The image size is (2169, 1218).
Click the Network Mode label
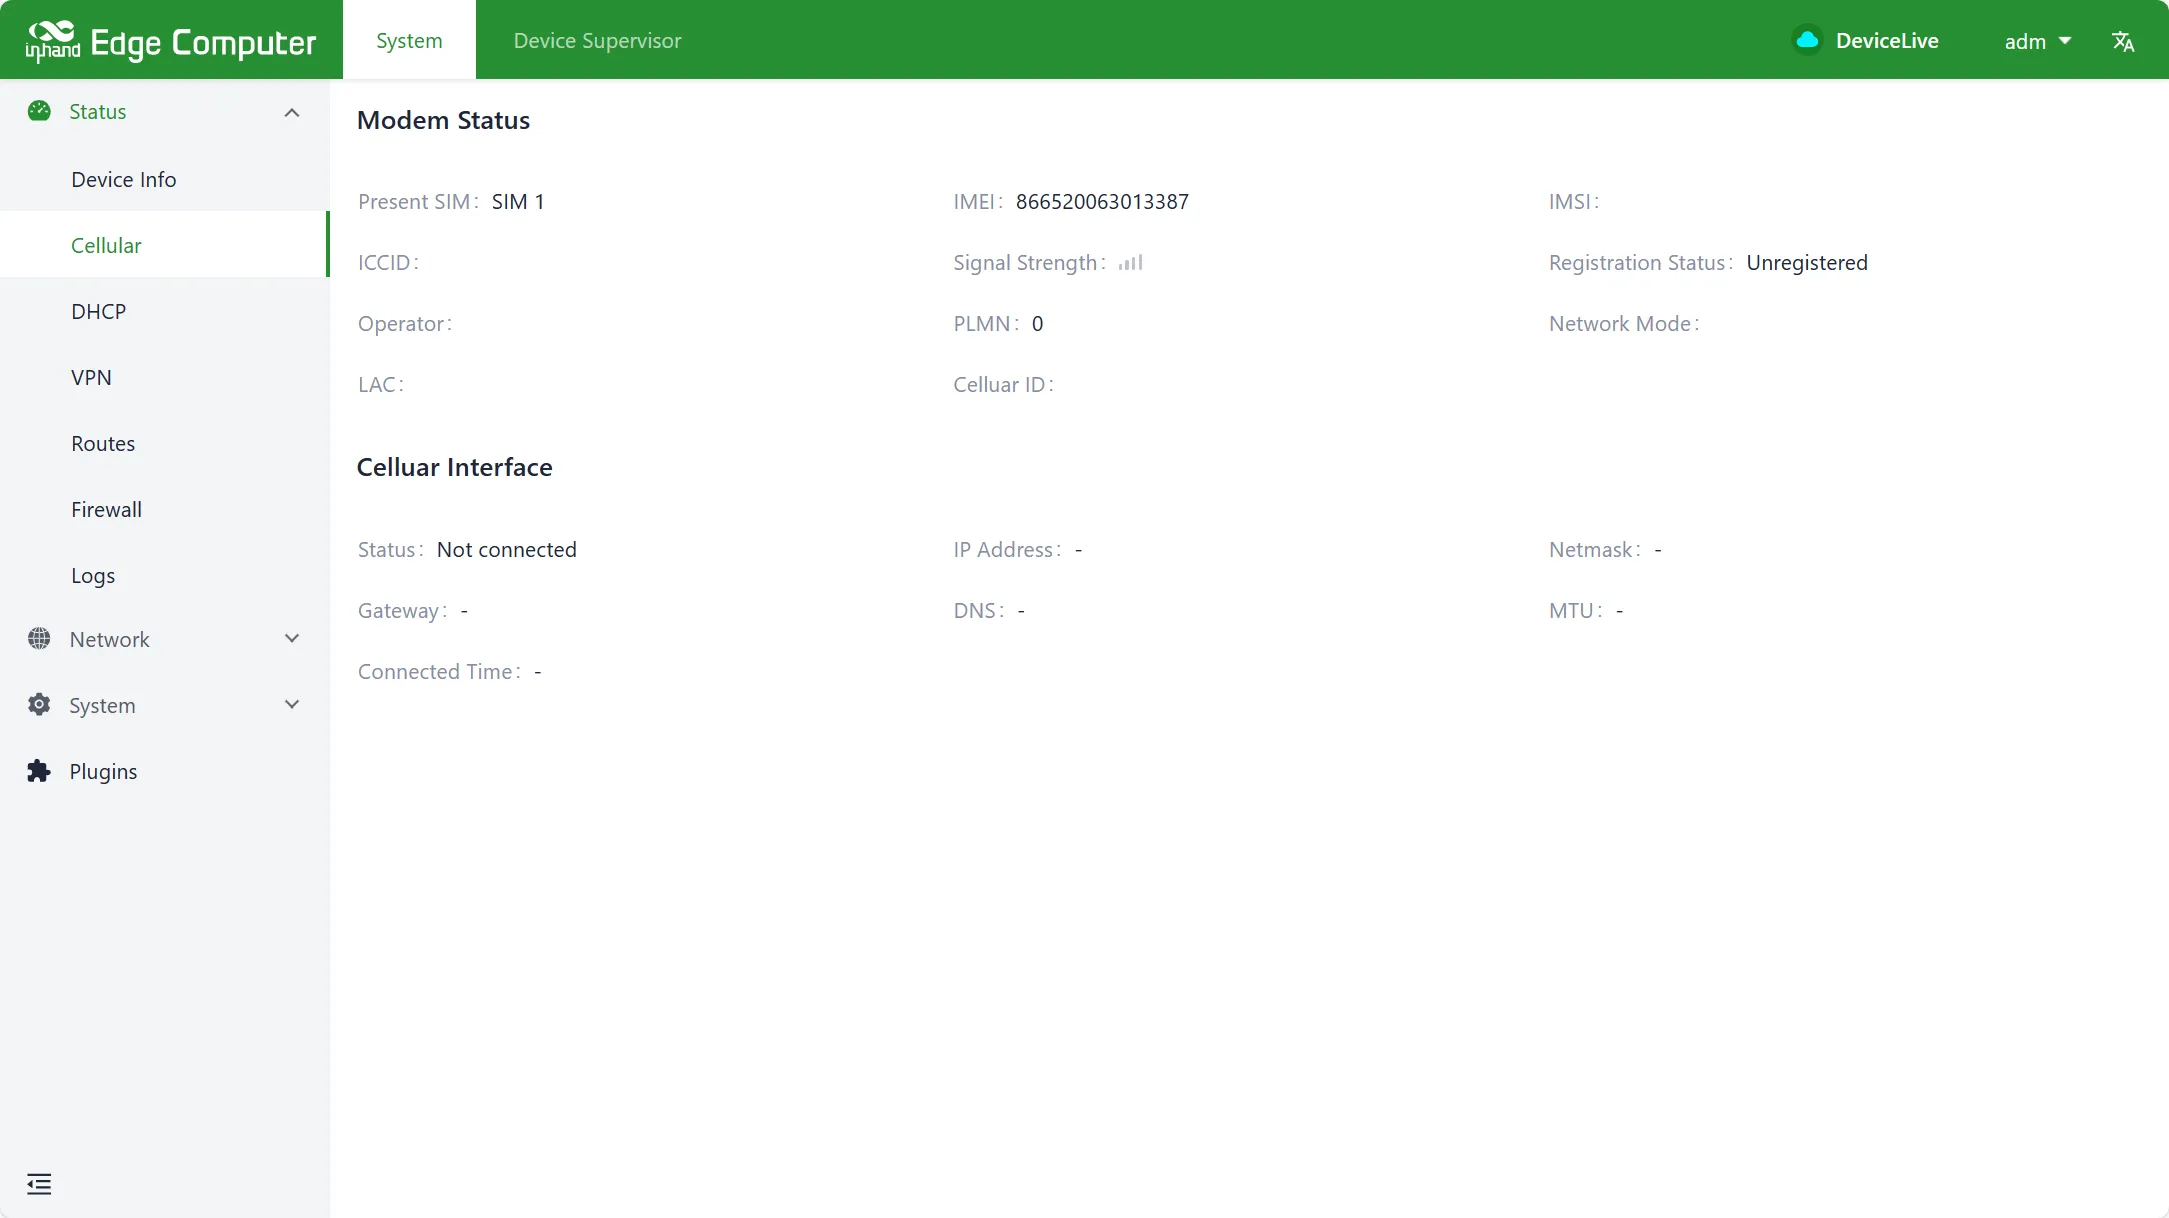[x=1623, y=324]
